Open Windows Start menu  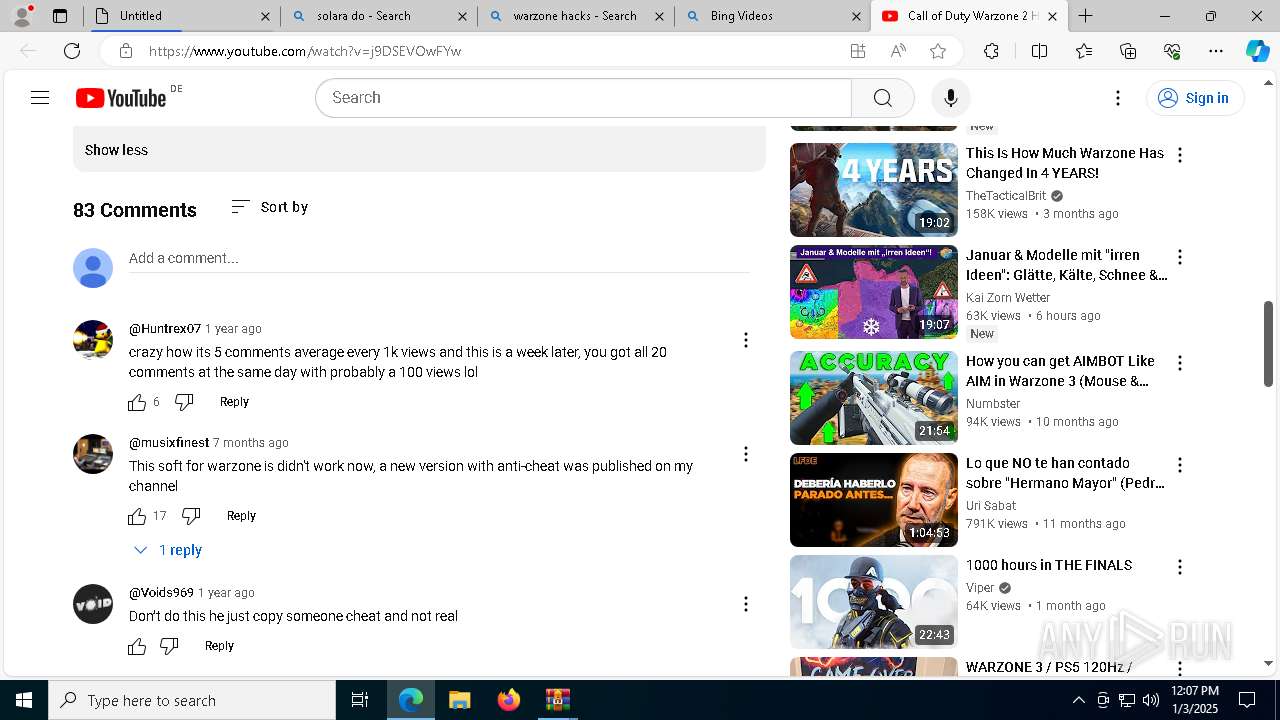(24, 700)
